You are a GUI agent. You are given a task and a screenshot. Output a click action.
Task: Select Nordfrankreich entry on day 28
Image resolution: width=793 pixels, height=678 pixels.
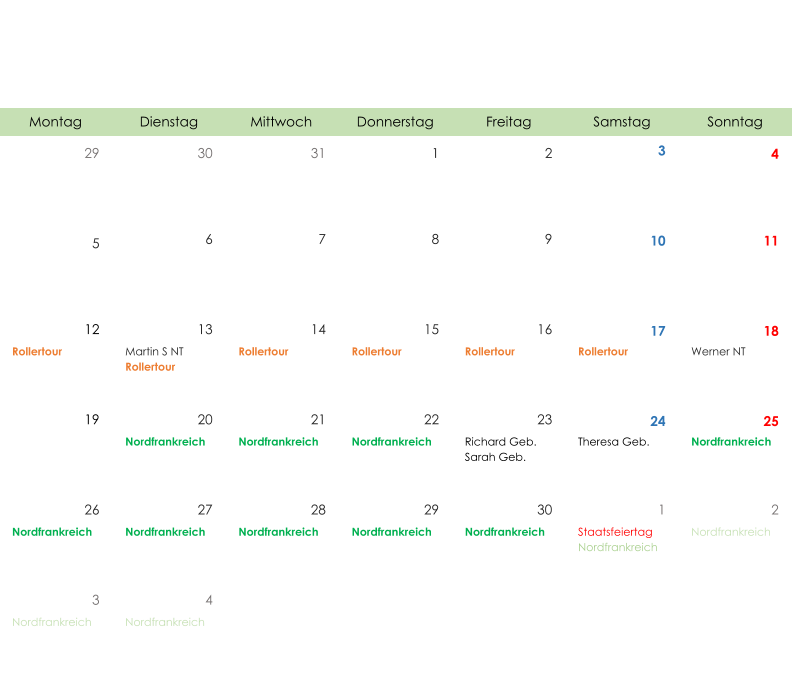click(279, 532)
